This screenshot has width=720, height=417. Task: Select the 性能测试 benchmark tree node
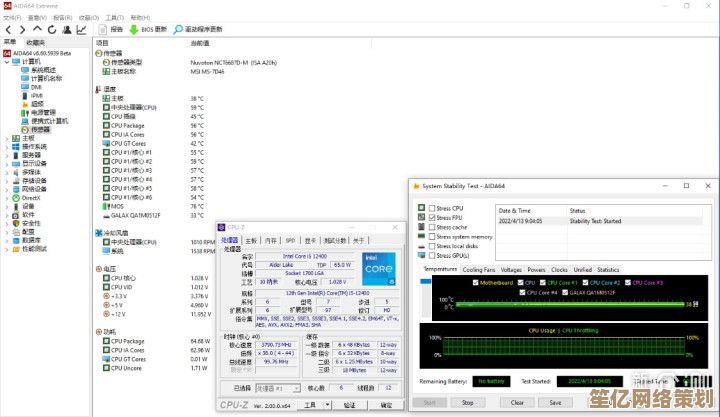pos(34,249)
